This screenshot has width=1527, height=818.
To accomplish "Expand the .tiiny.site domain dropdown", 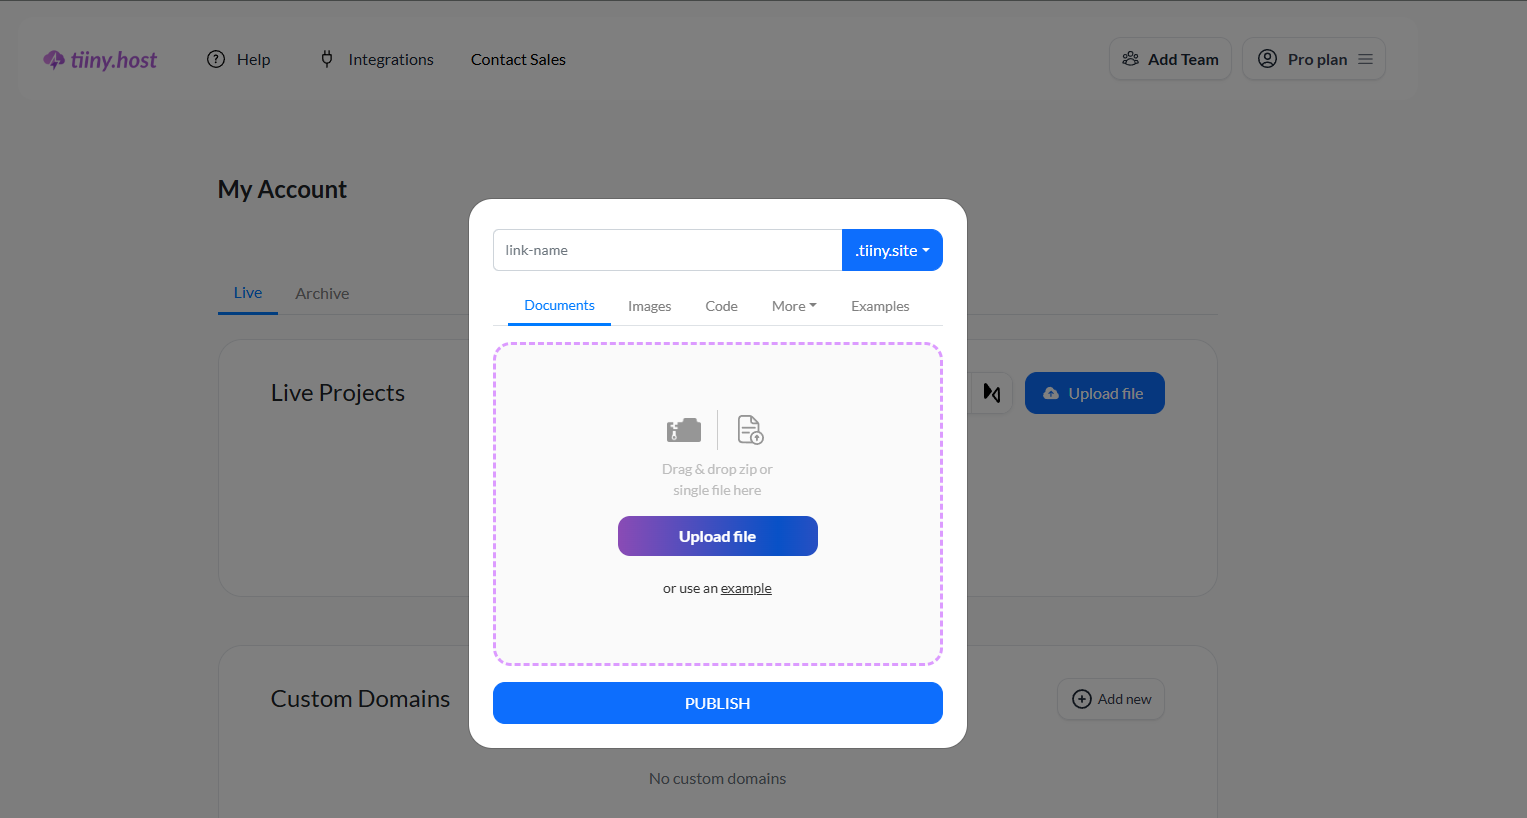I will pos(892,250).
